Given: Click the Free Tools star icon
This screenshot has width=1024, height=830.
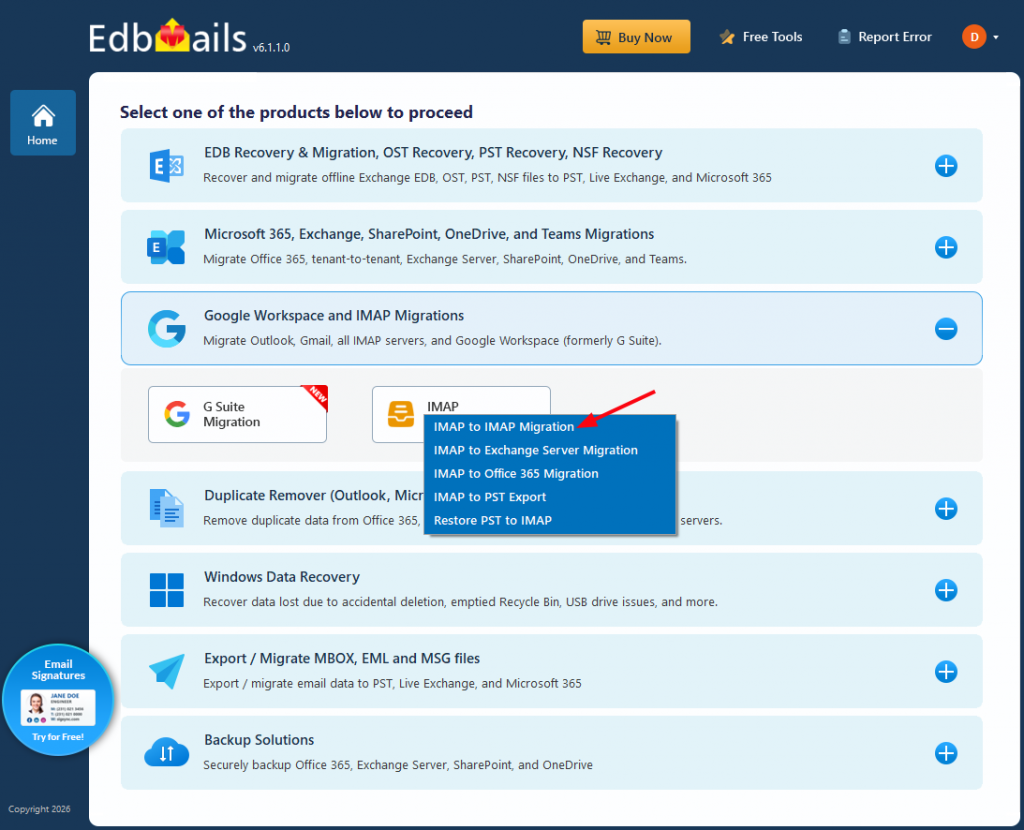Looking at the screenshot, I should [x=727, y=37].
